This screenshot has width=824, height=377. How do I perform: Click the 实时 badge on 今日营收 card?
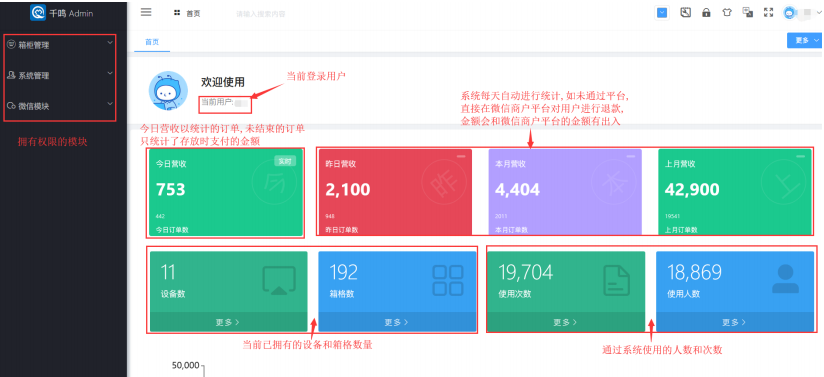point(285,161)
